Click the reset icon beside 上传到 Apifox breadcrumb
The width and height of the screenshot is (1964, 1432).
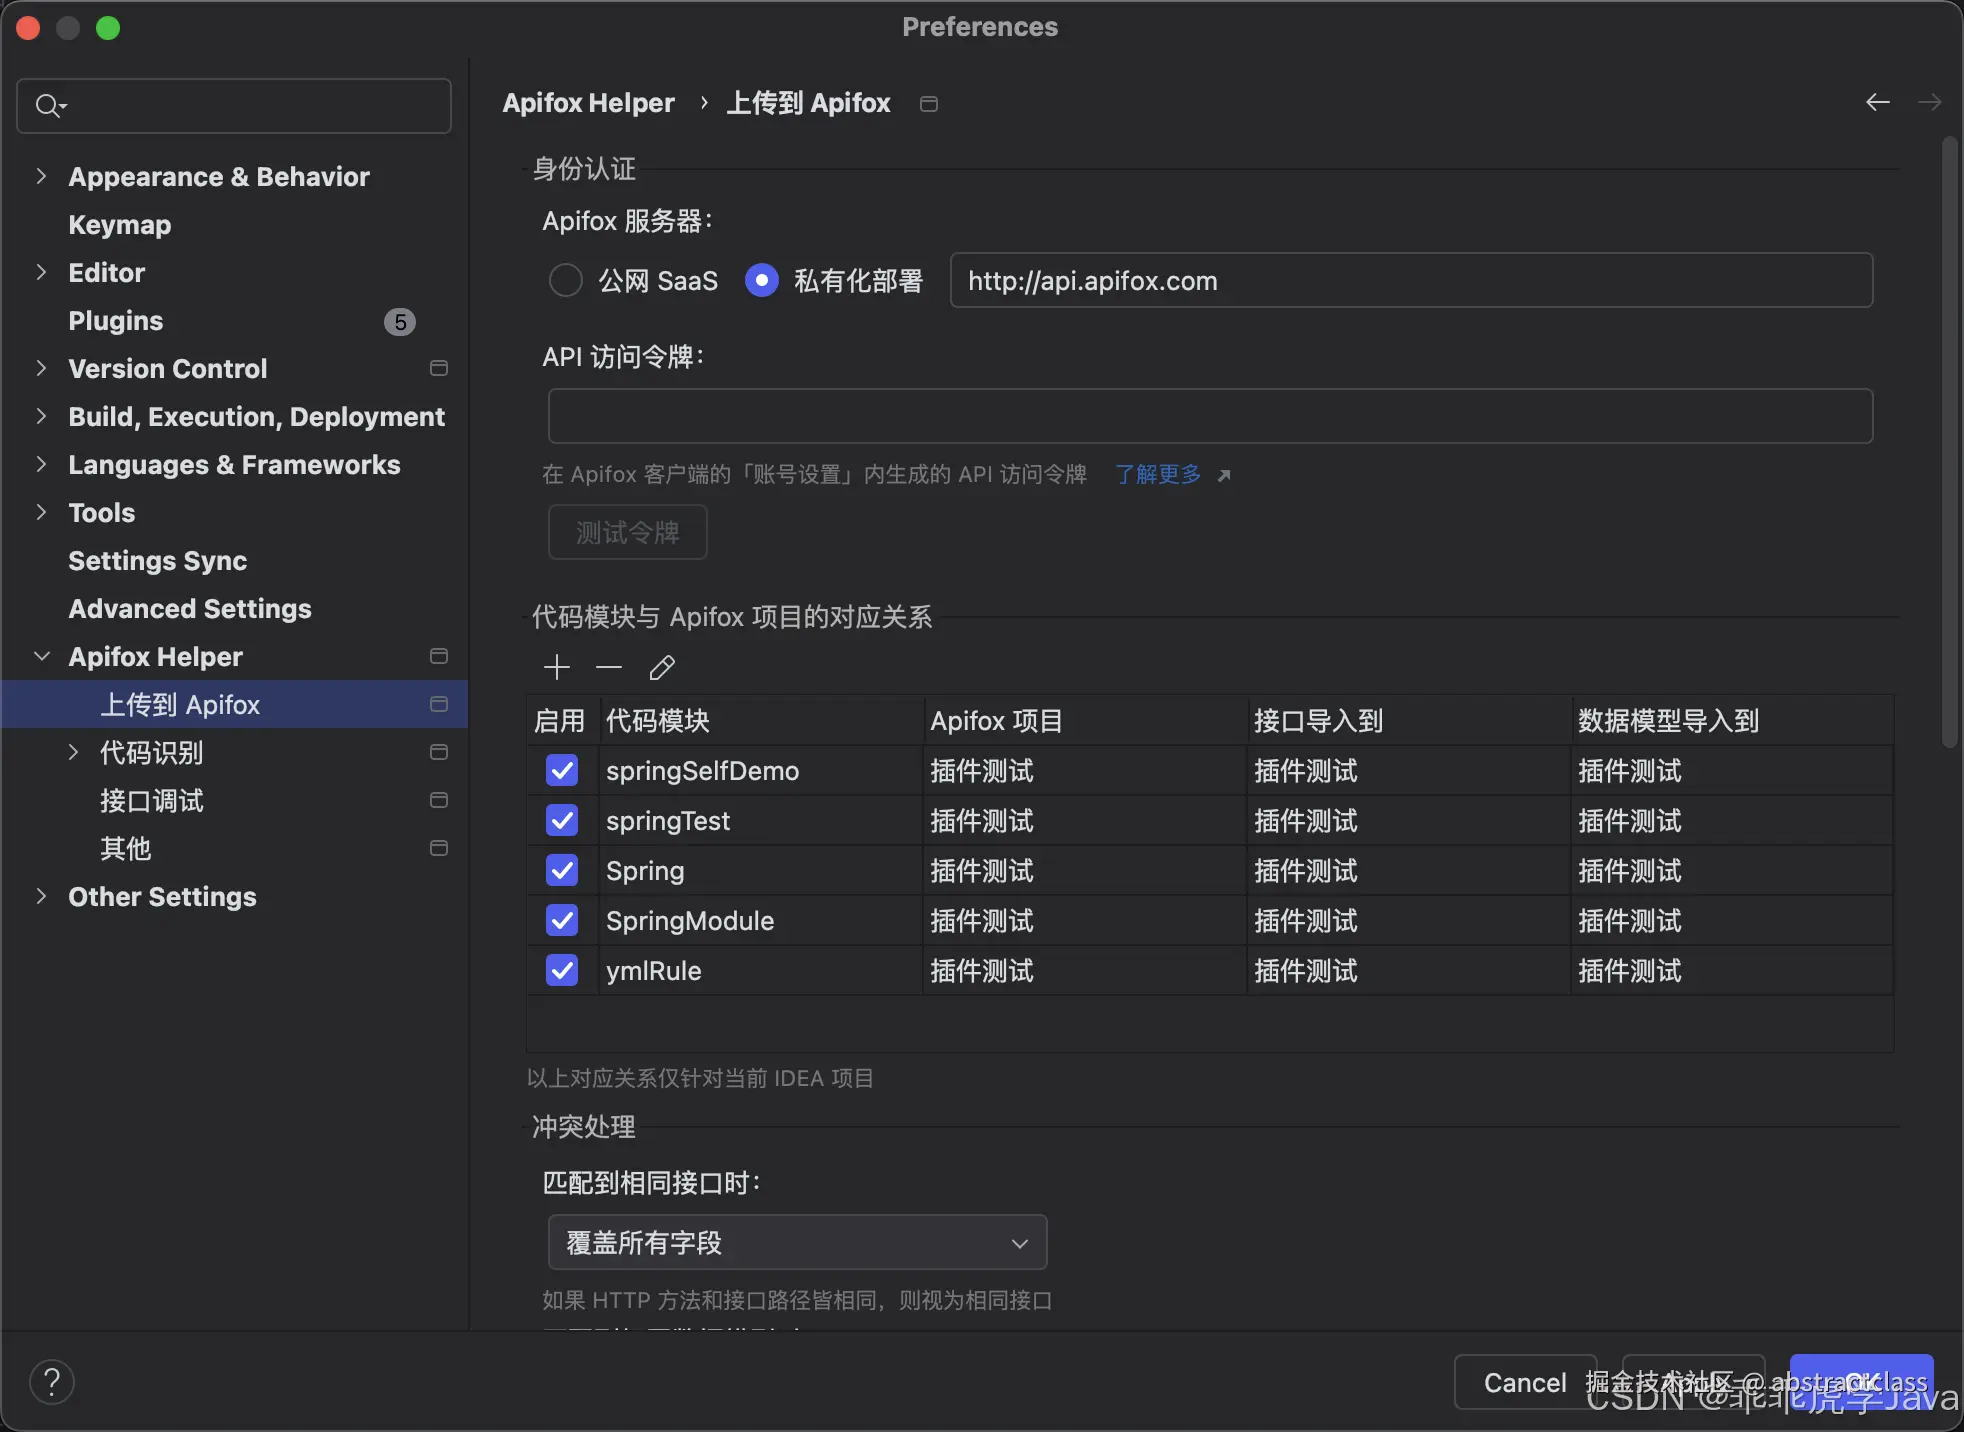point(928,103)
